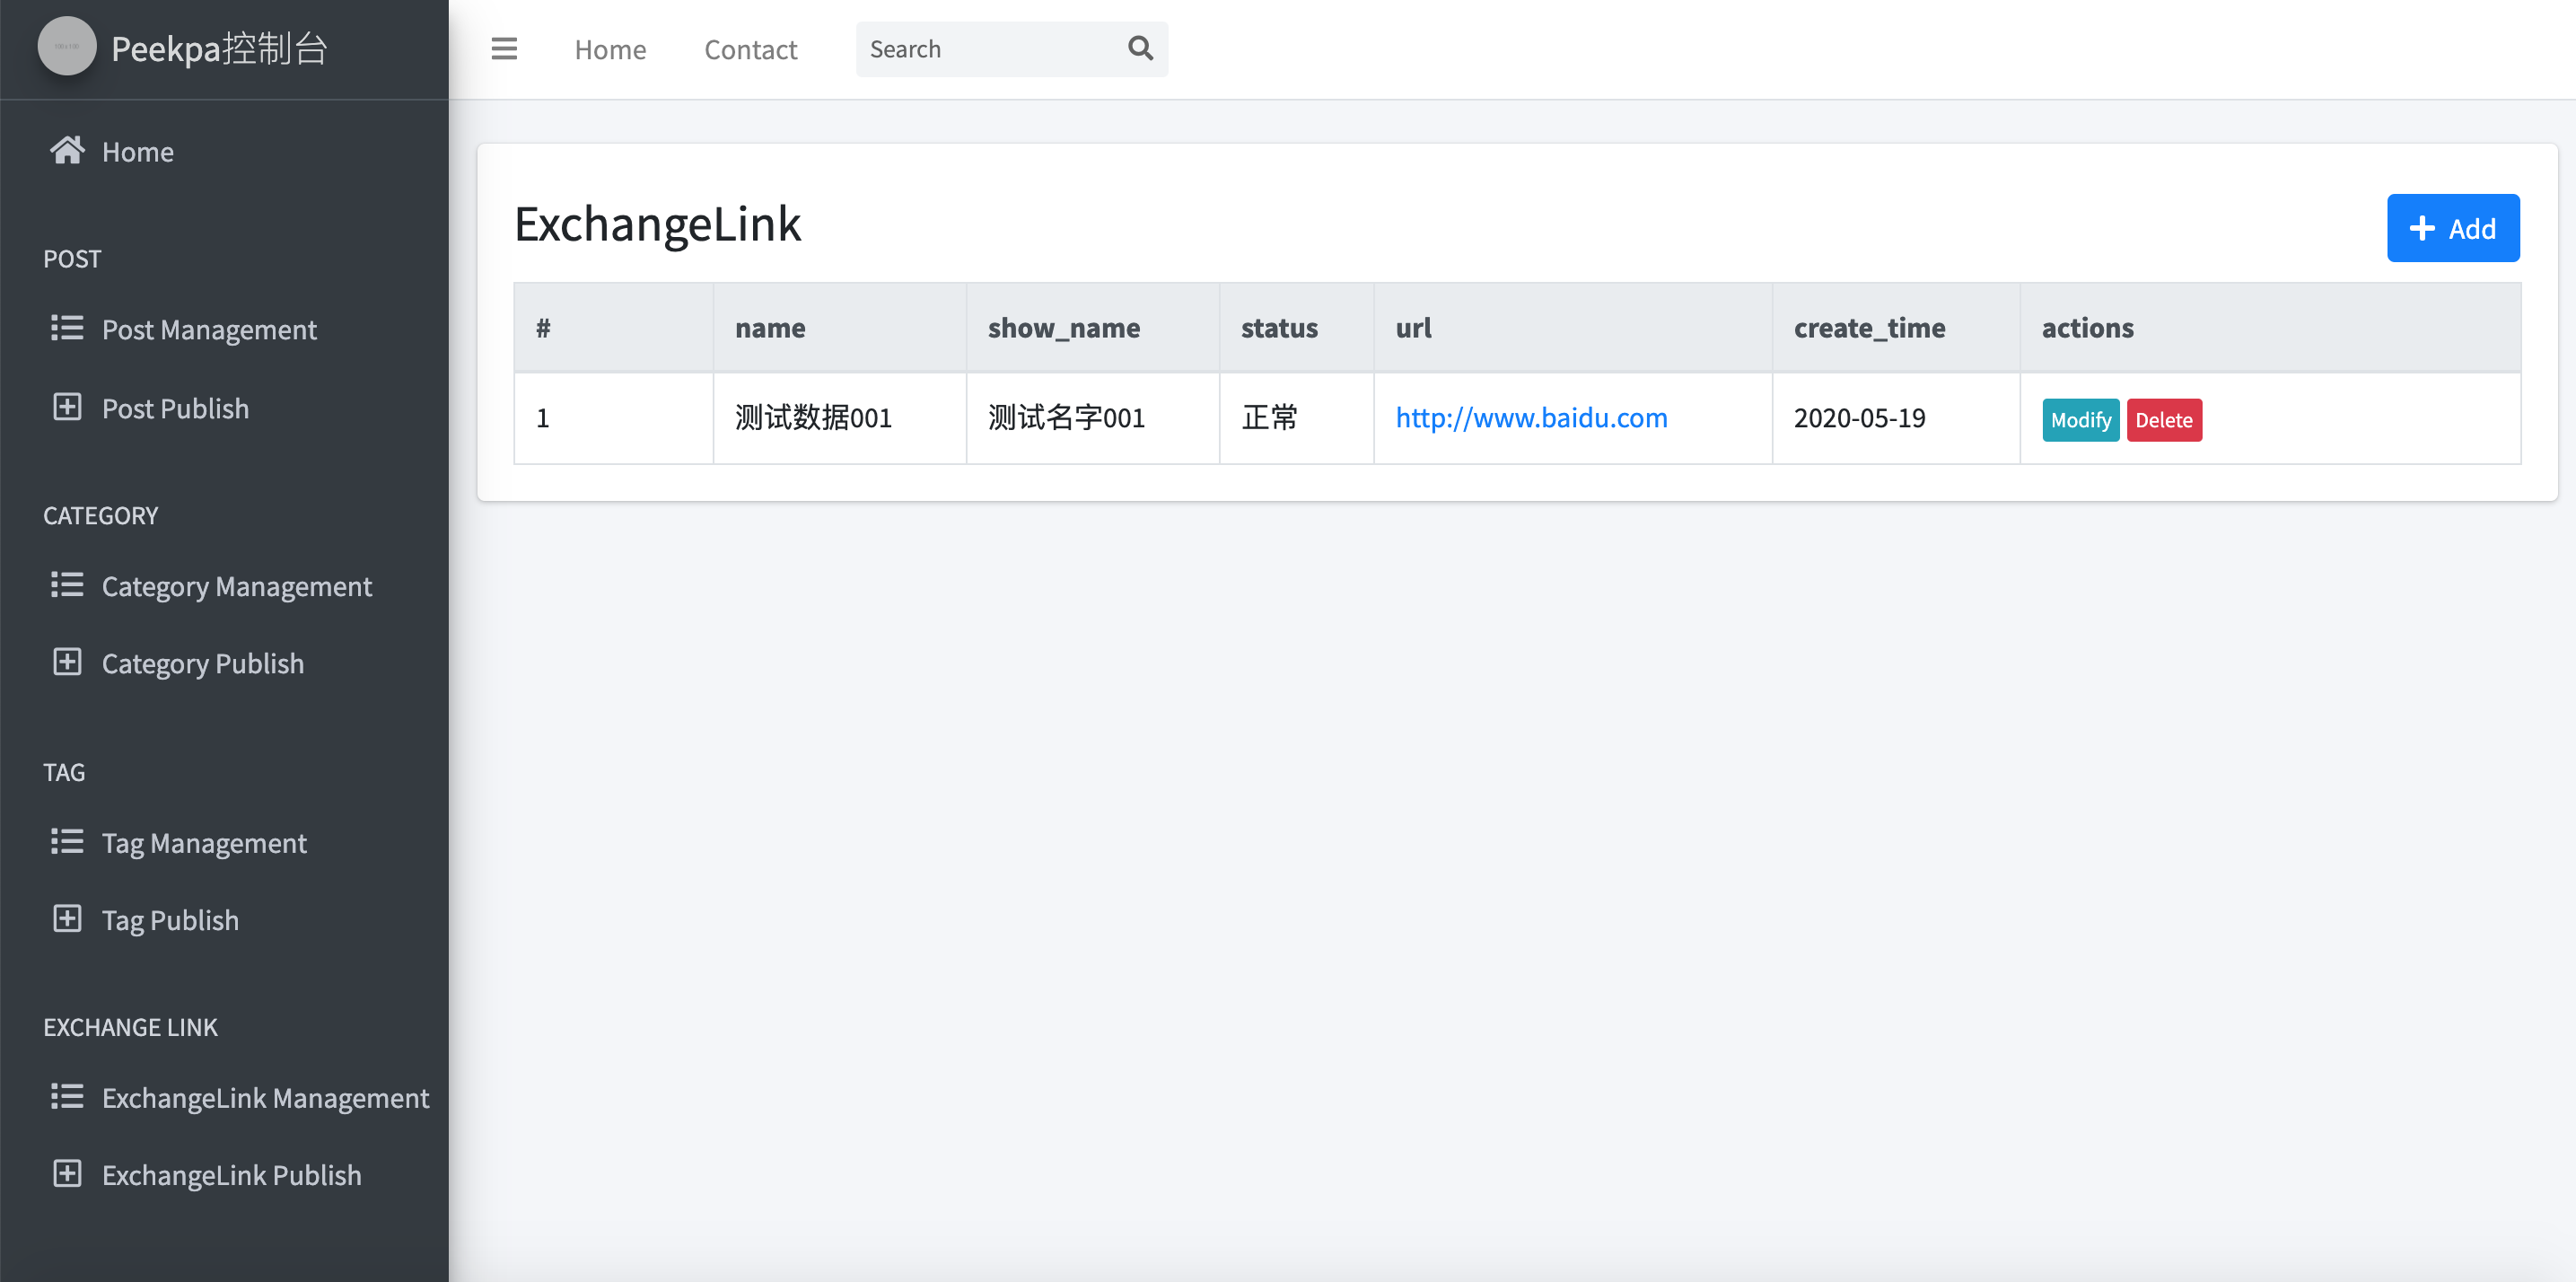Click the red Delete button
The height and width of the screenshot is (1282, 2576).
[x=2163, y=420]
